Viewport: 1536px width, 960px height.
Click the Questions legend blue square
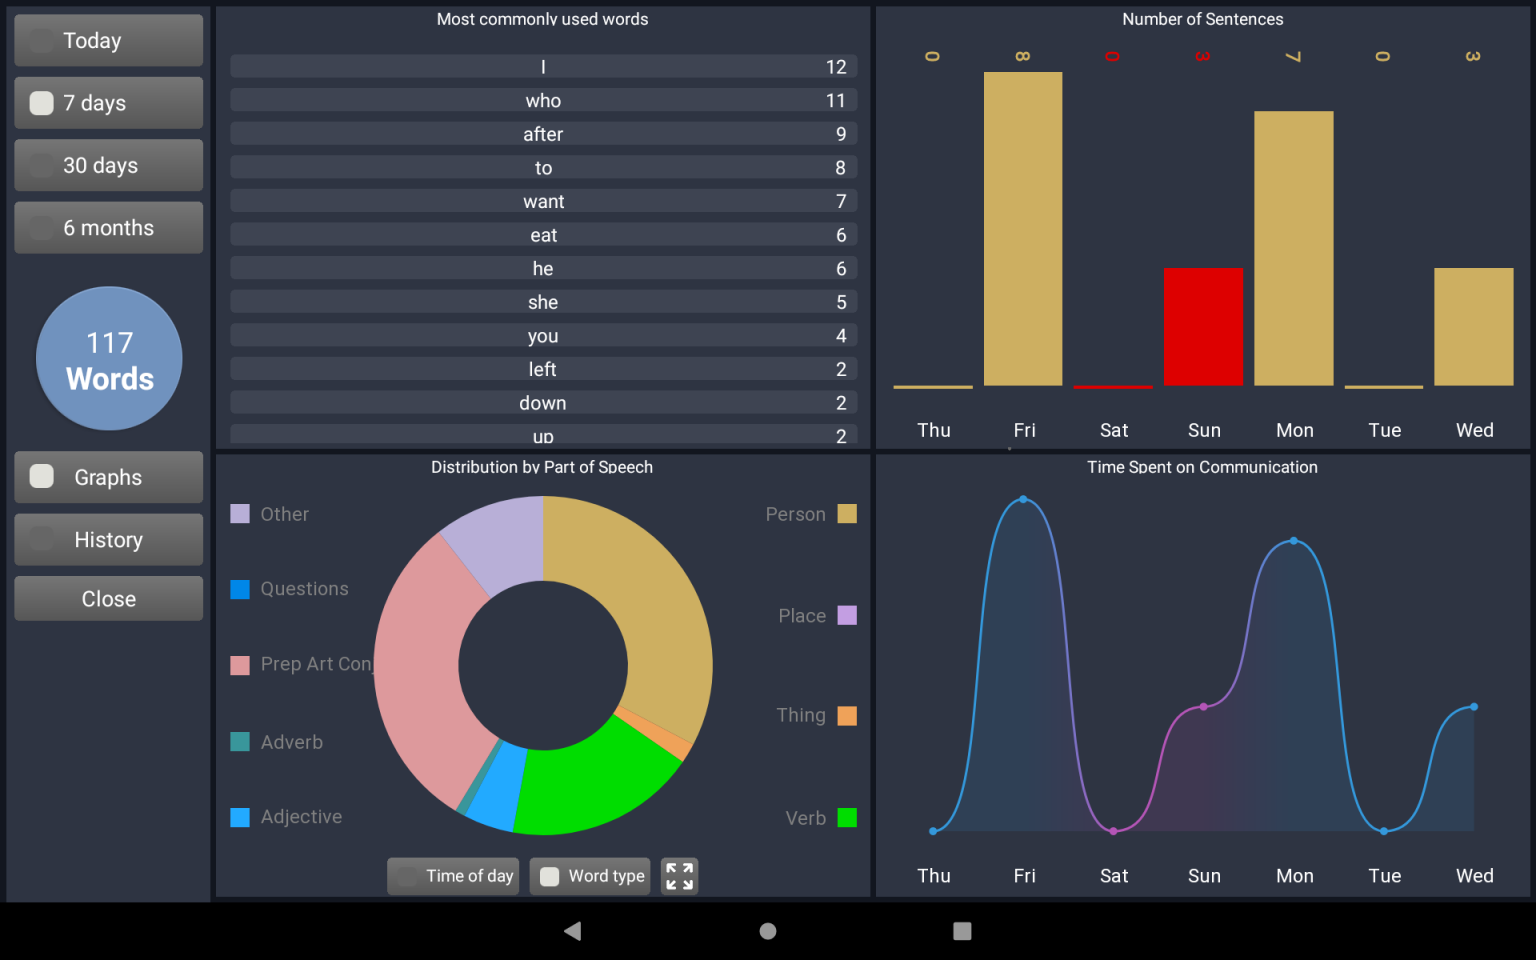point(240,589)
